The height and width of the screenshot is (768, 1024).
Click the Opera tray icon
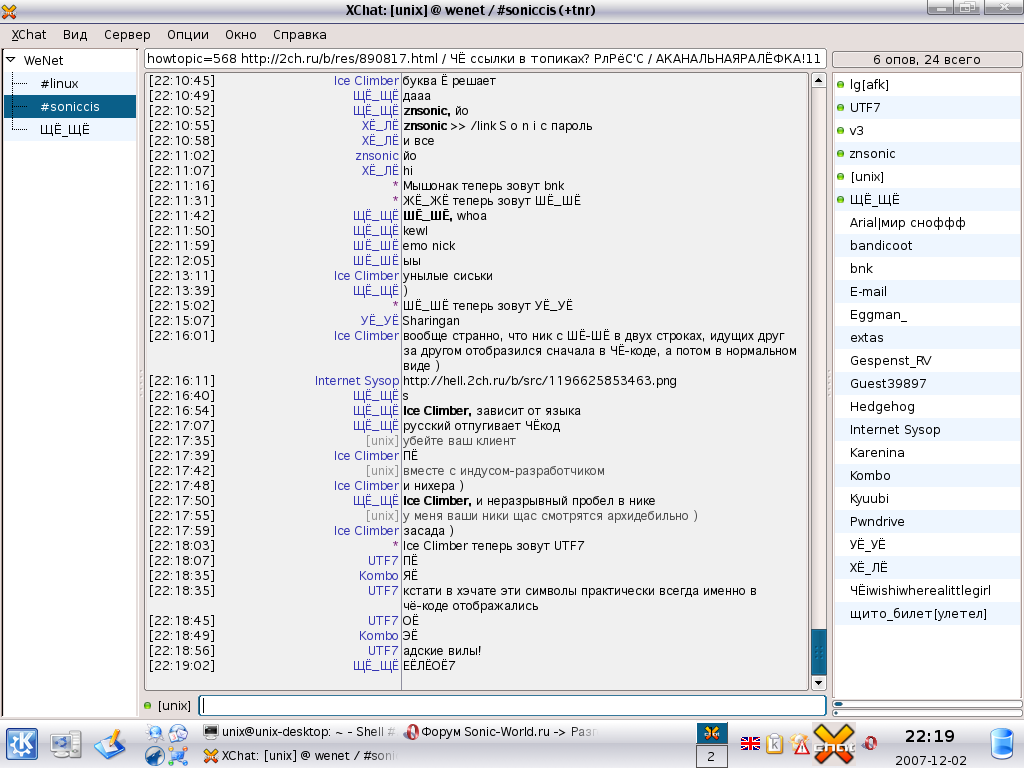click(x=869, y=743)
